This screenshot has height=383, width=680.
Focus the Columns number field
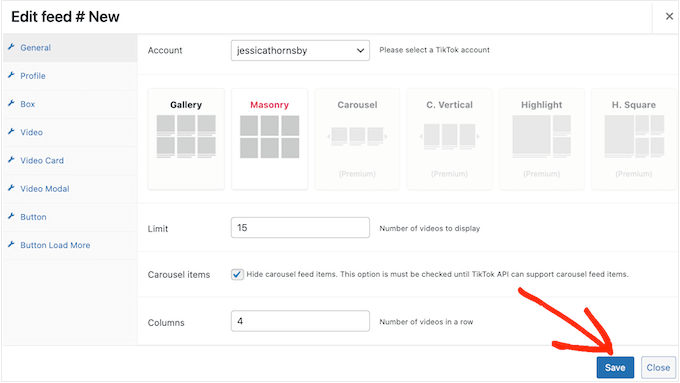click(300, 321)
